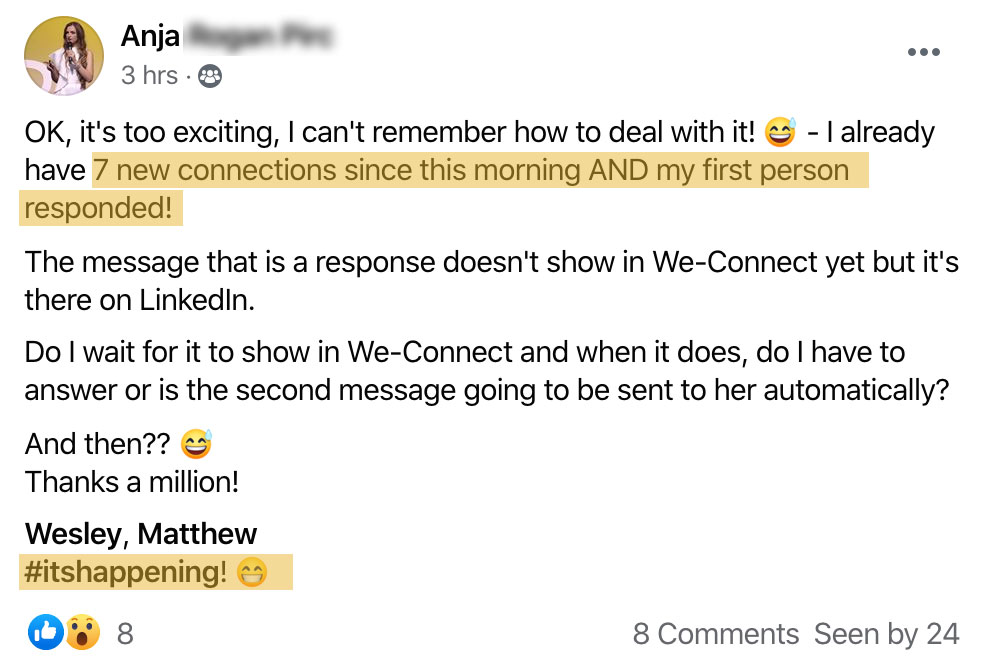The height and width of the screenshot is (668, 982).
Task: Click the highlighted word "responded!"
Action: coord(98,208)
